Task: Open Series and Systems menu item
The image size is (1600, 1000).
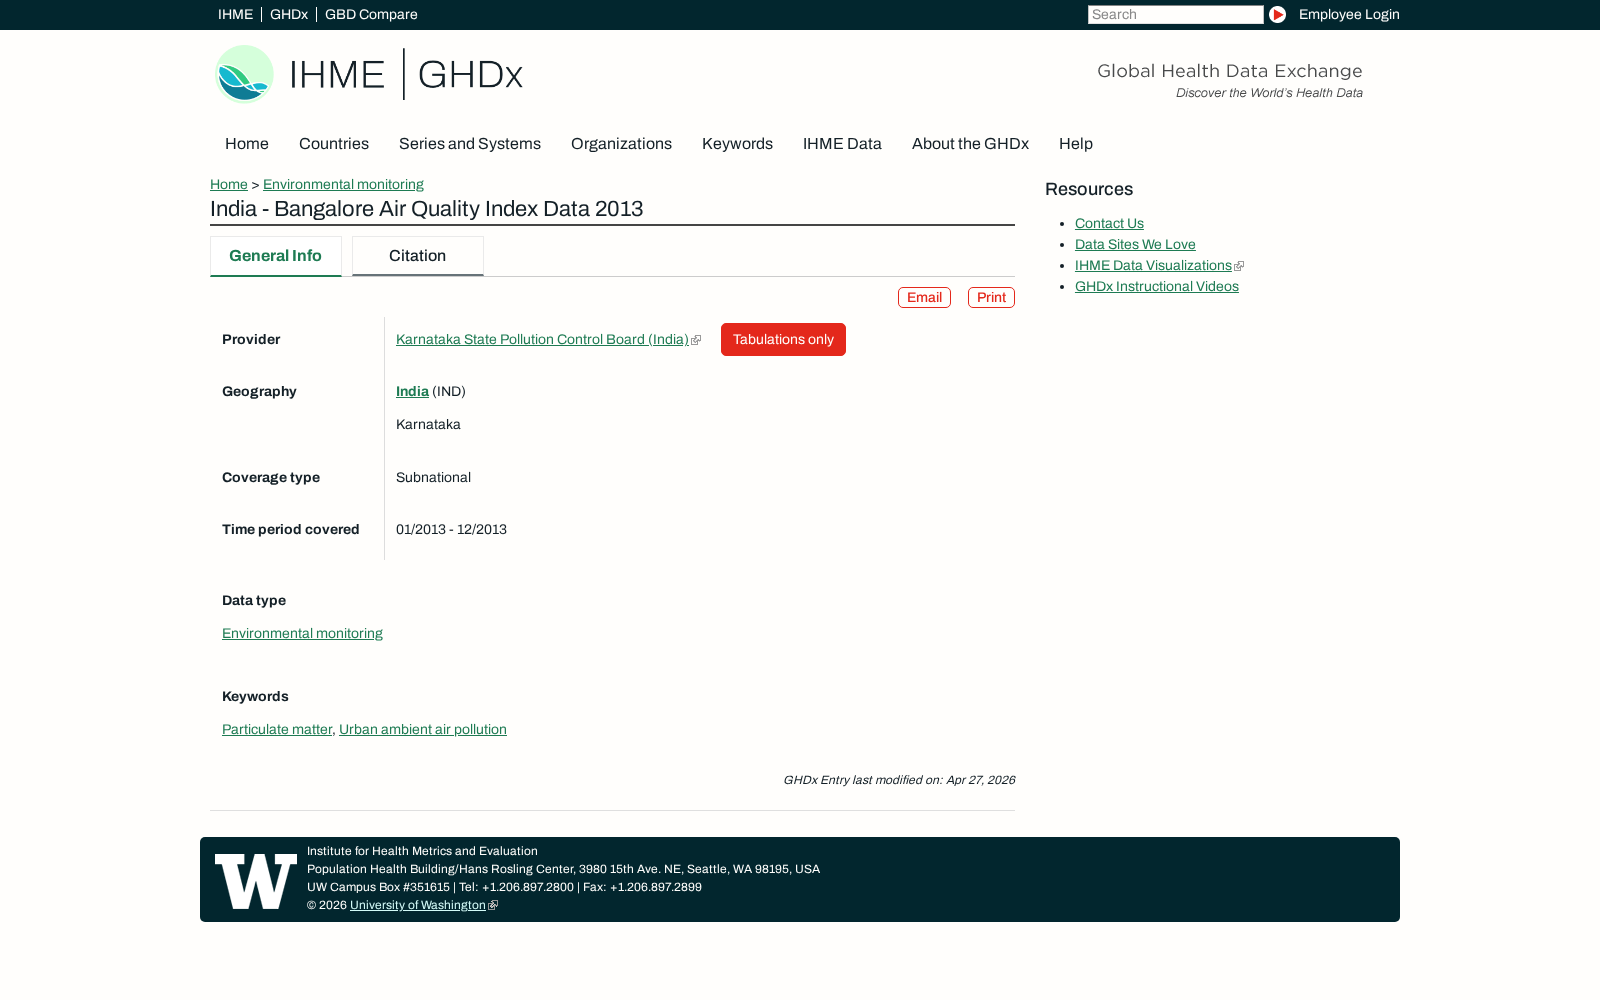Action: (470, 144)
